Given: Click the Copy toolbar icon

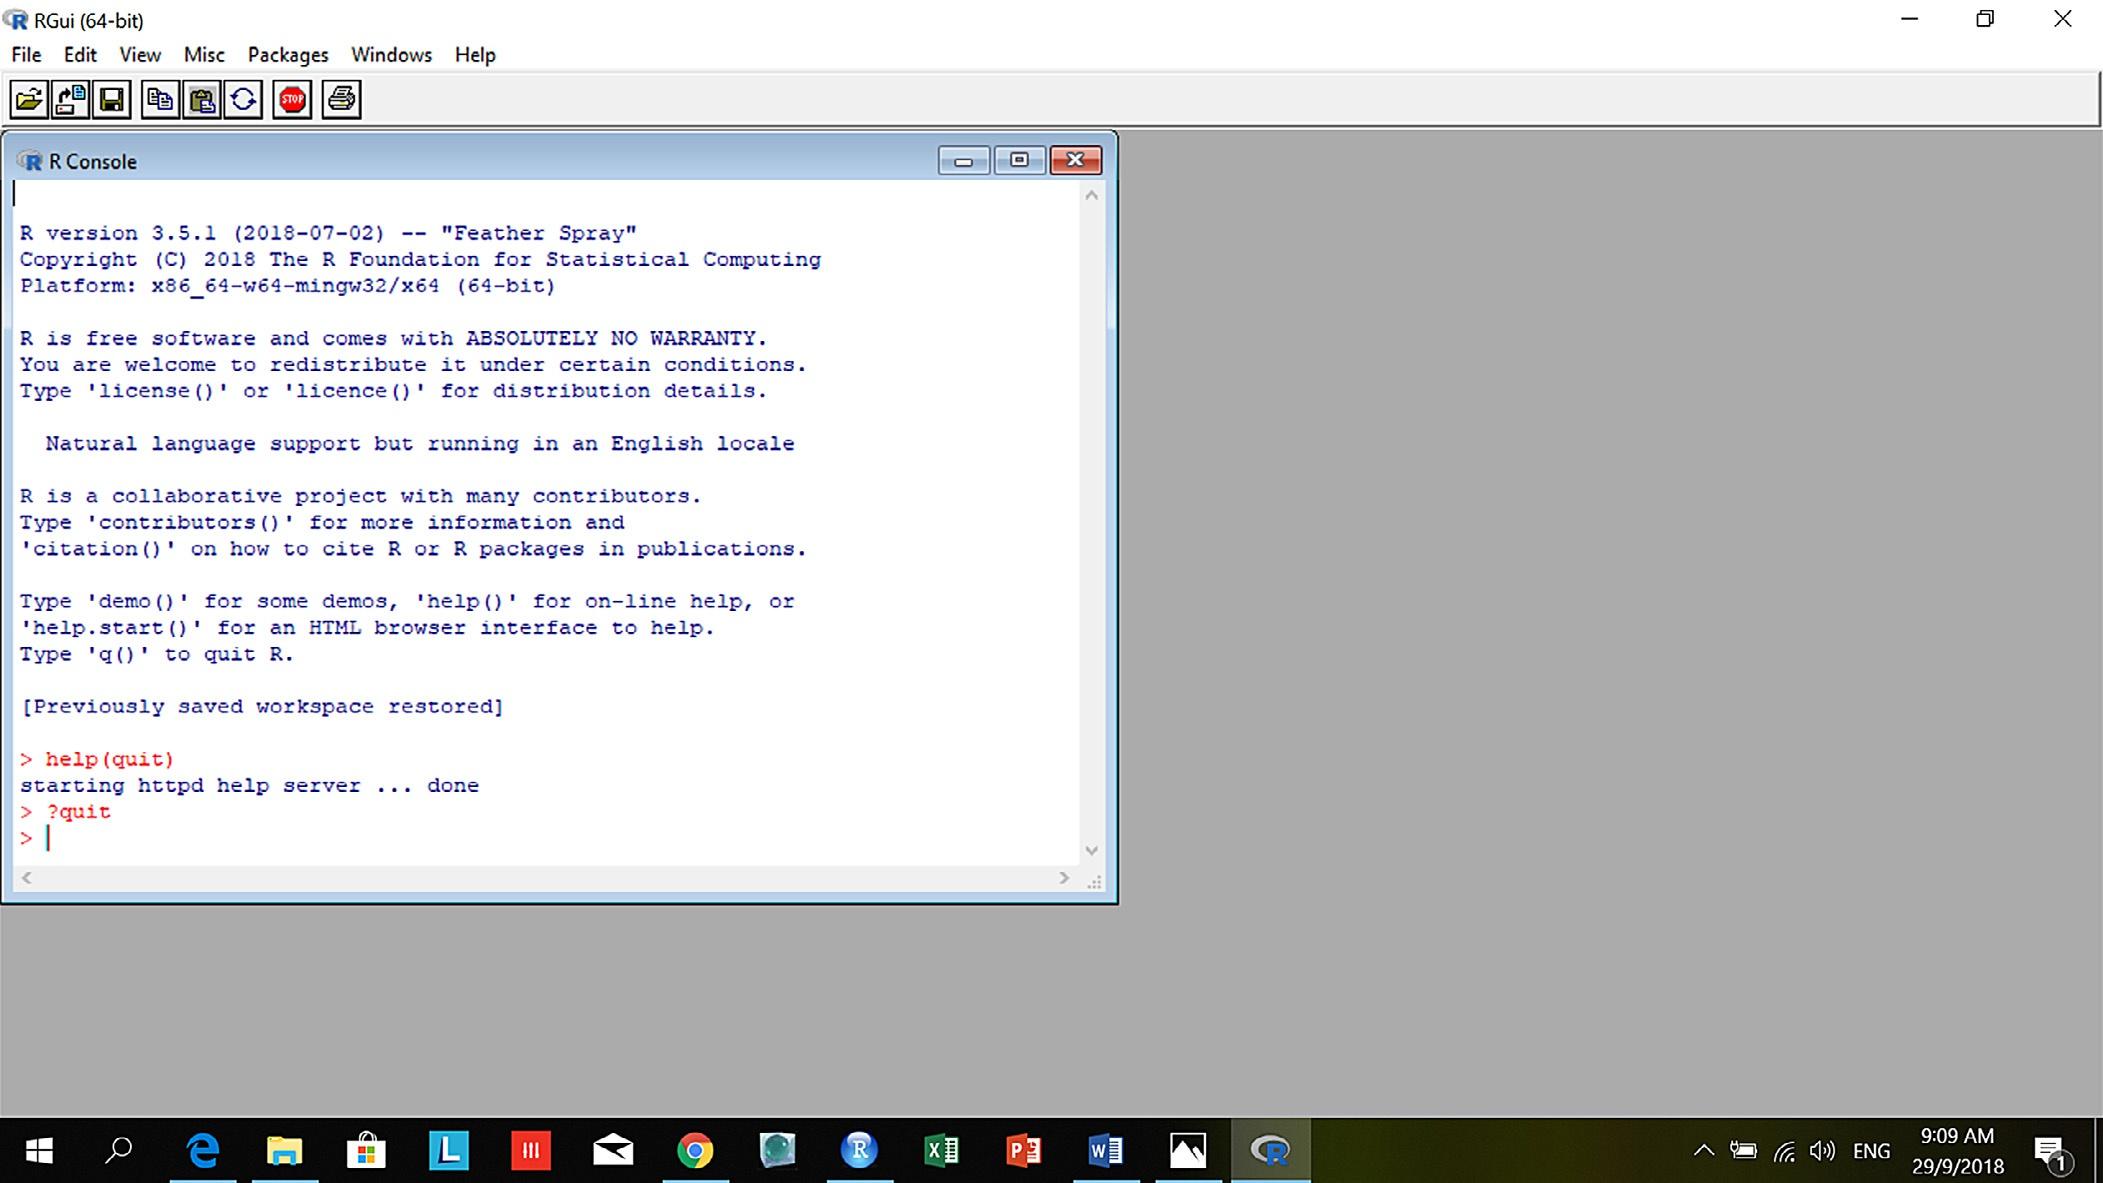Looking at the screenshot, I should click(x=160, y=99).
